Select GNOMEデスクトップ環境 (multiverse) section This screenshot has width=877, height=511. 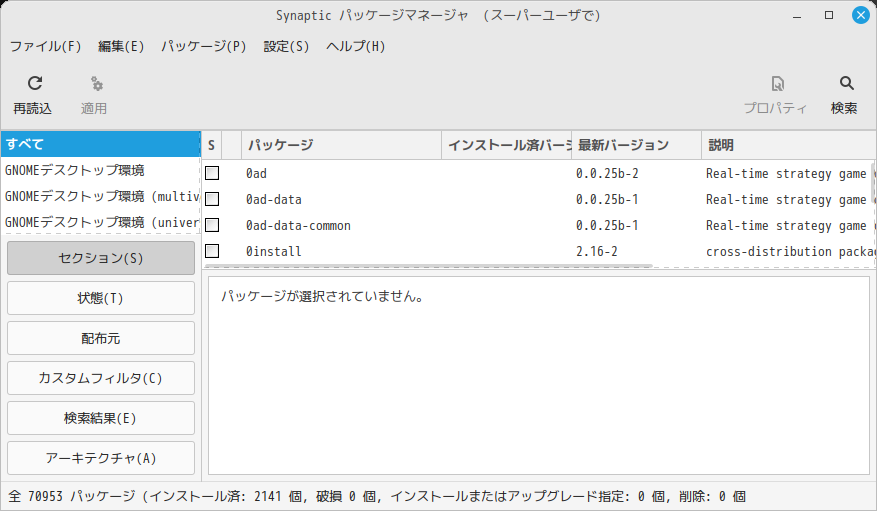pyautogui.click(x=101, y=196)
